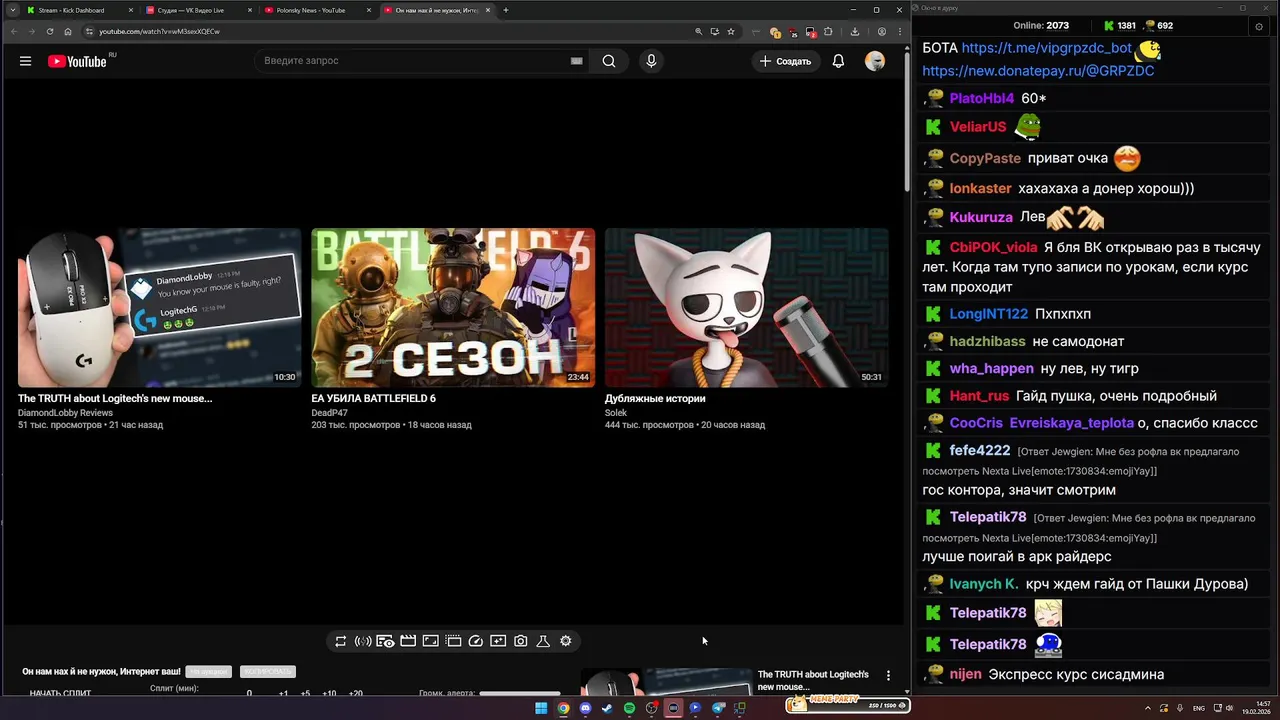
Task: Go to Chrome home page button
Action: 68,31
